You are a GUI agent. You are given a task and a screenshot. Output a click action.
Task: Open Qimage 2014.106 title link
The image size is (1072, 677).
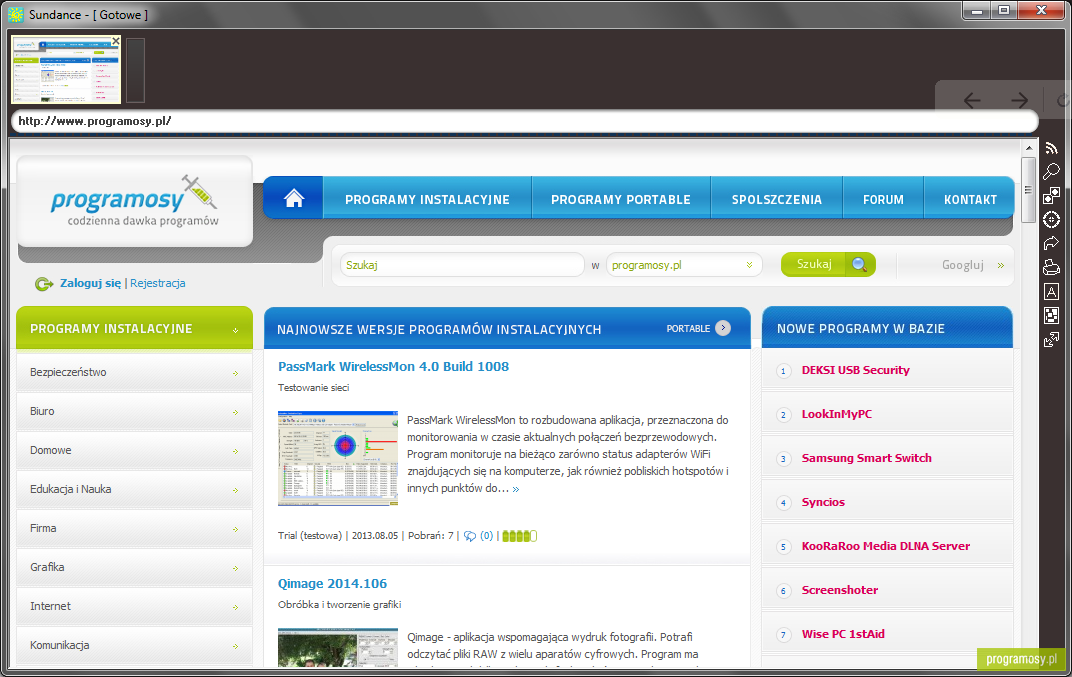(332, 584)
